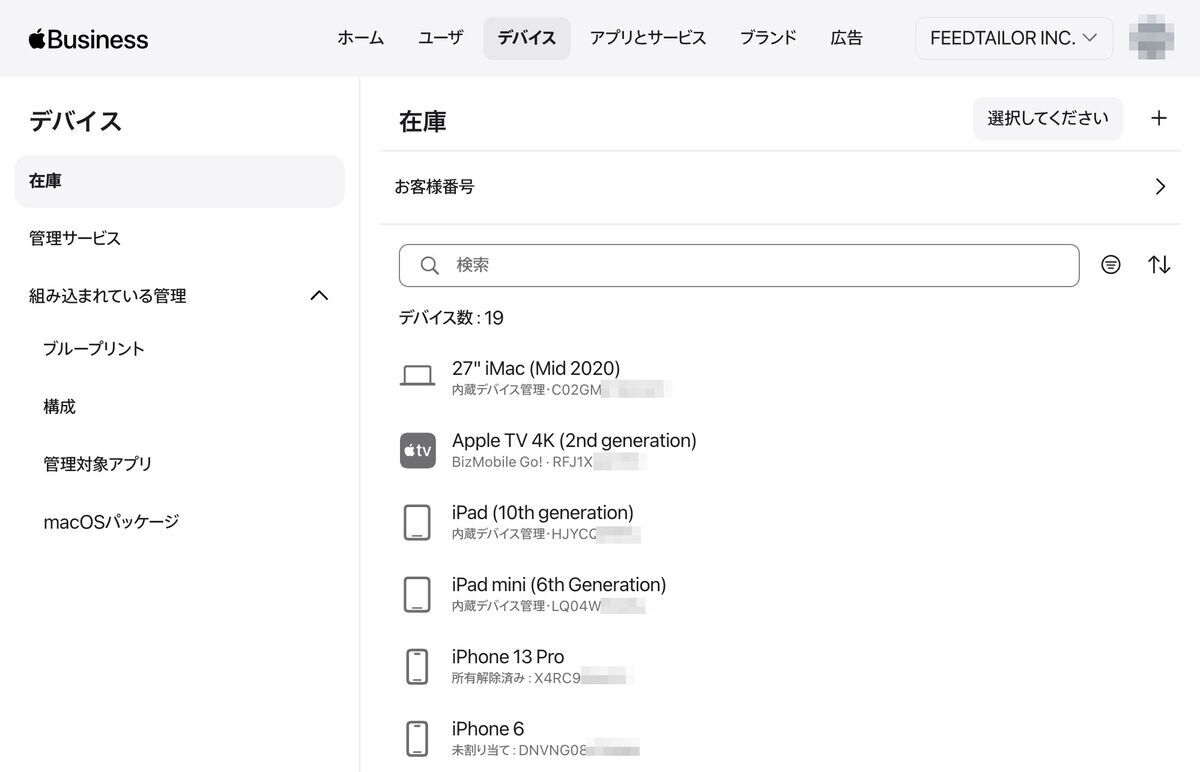Click the laptop icon for 27" iMac

click(418, 377)
